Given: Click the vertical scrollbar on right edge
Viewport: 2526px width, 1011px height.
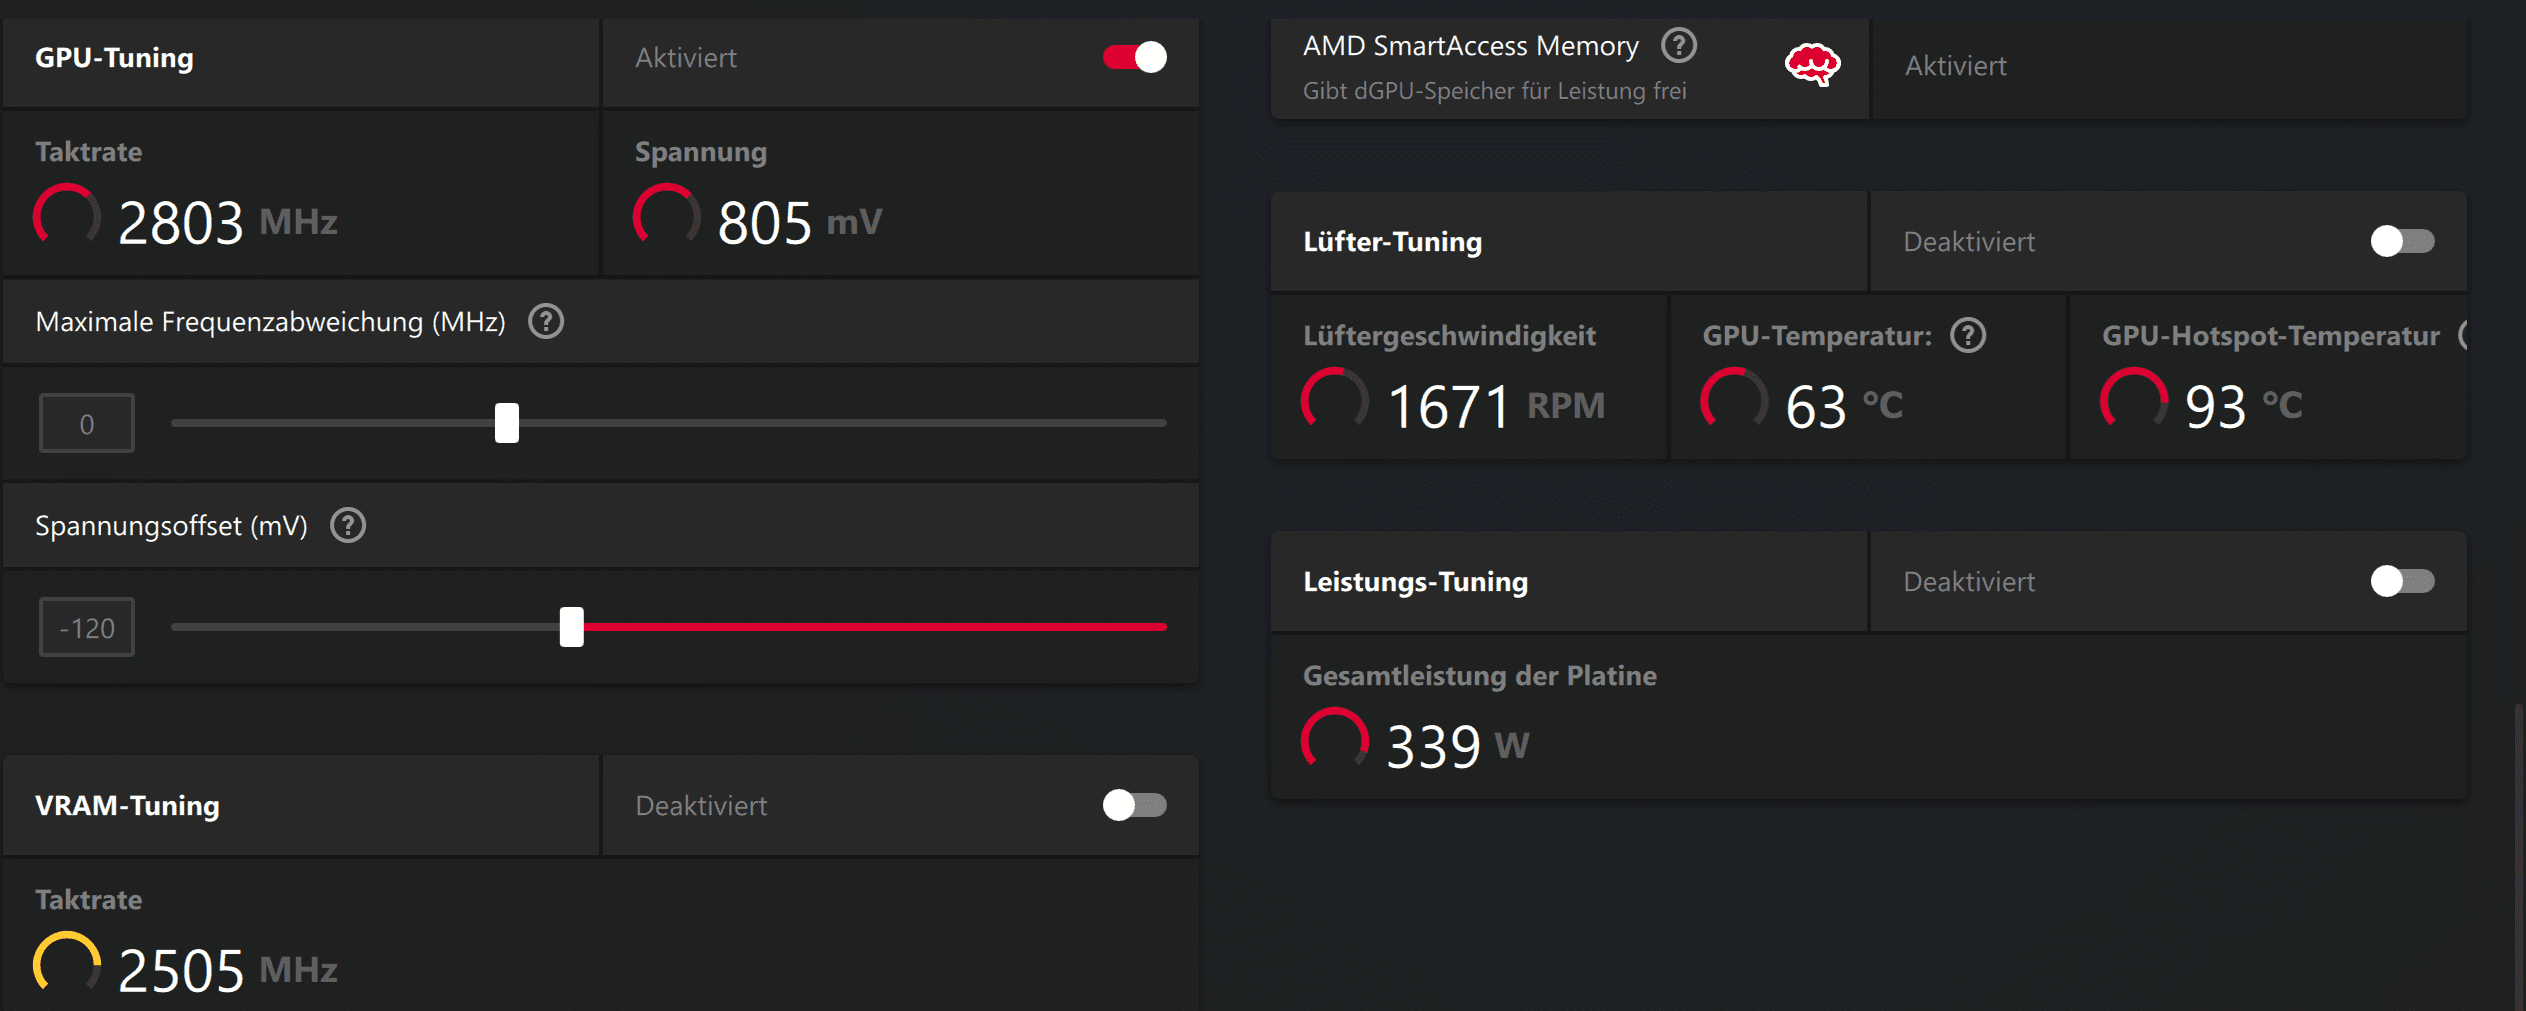Looking at the screenshot, I should tap(2518, 850).
